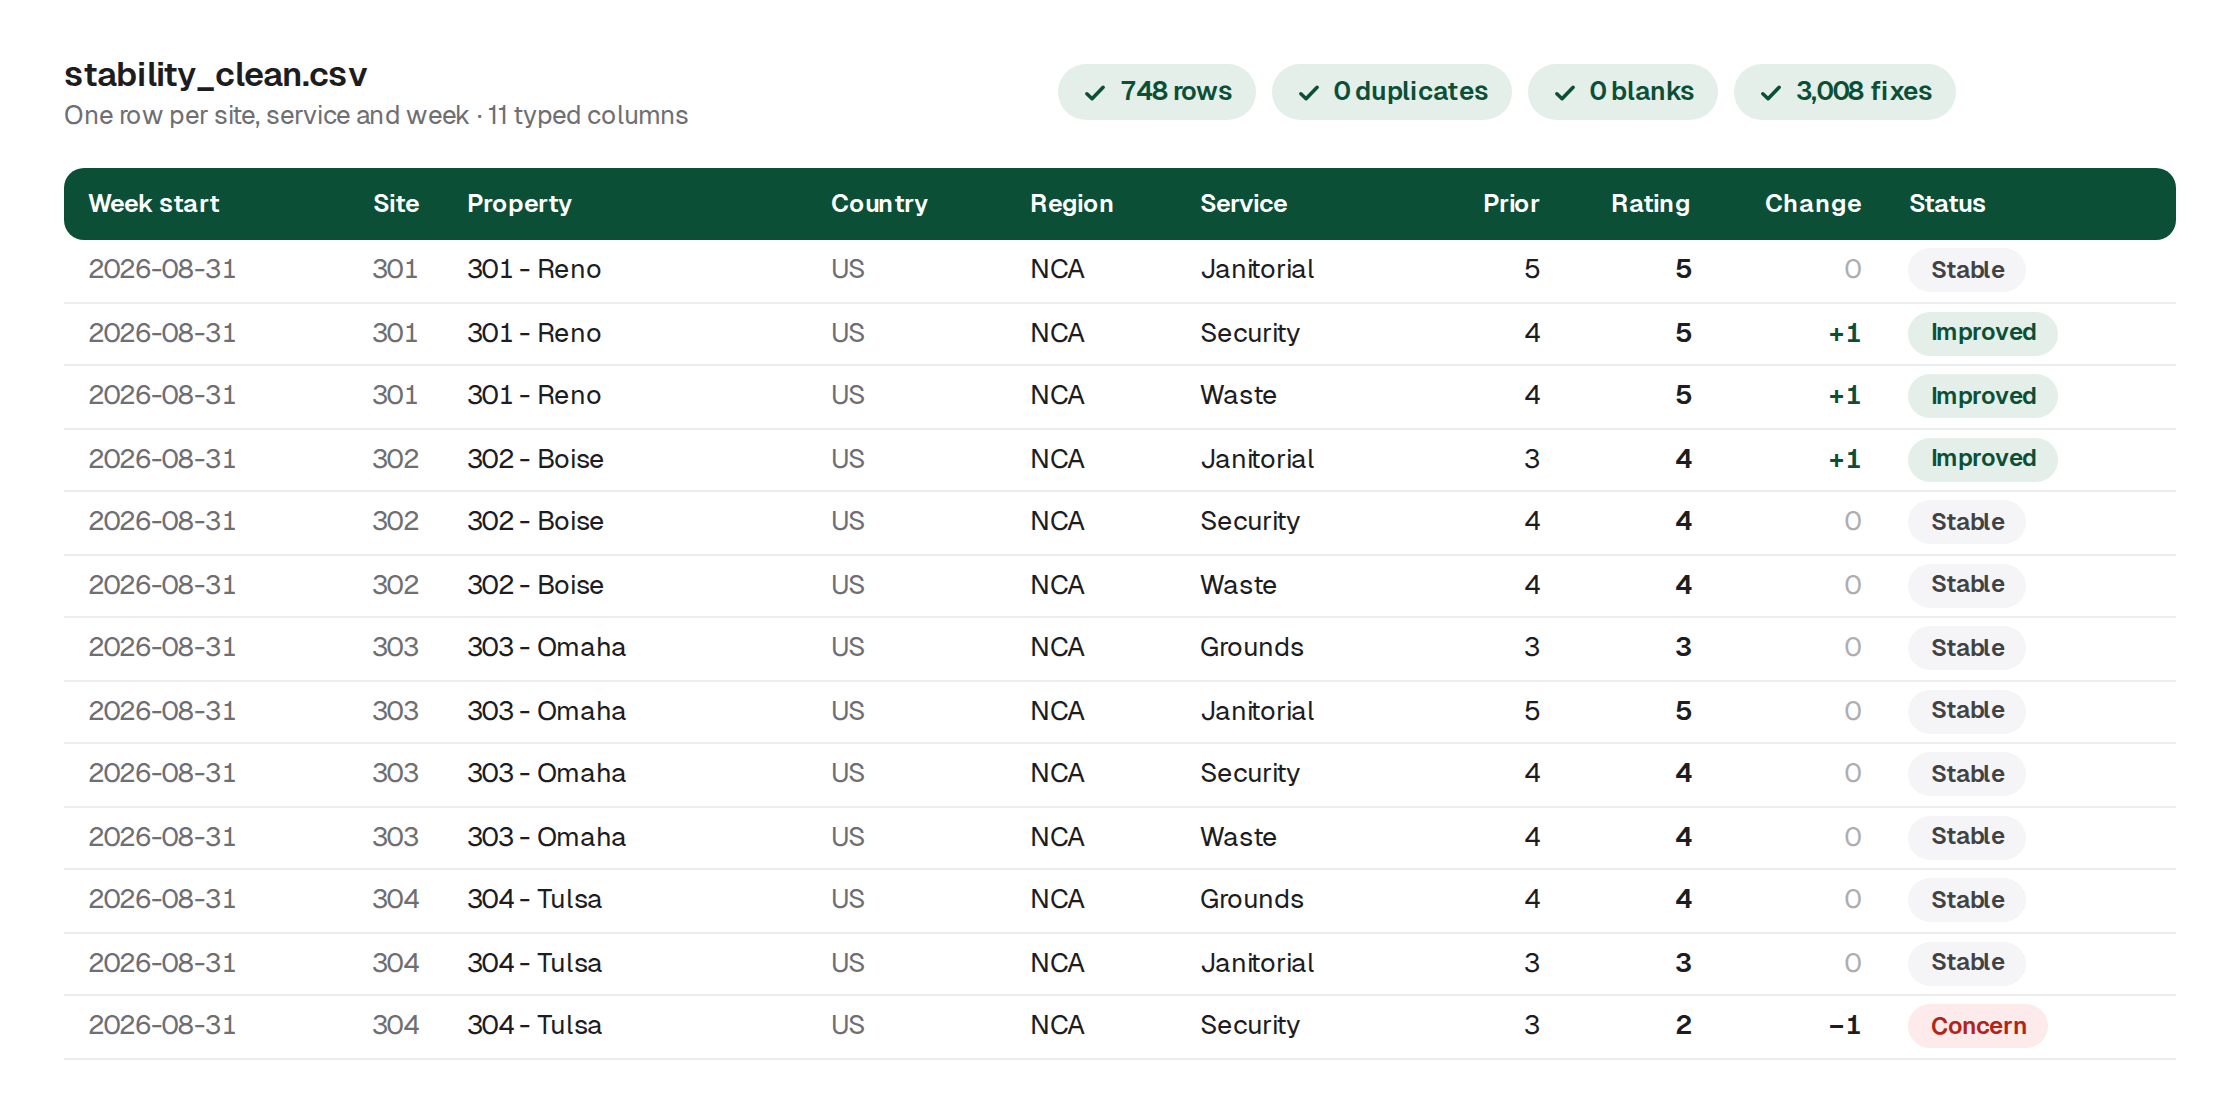Image resolution: width=2240 pixels, height=1120 pixels.
Task: Click the Week start column header
Action: tap(154, 204)
